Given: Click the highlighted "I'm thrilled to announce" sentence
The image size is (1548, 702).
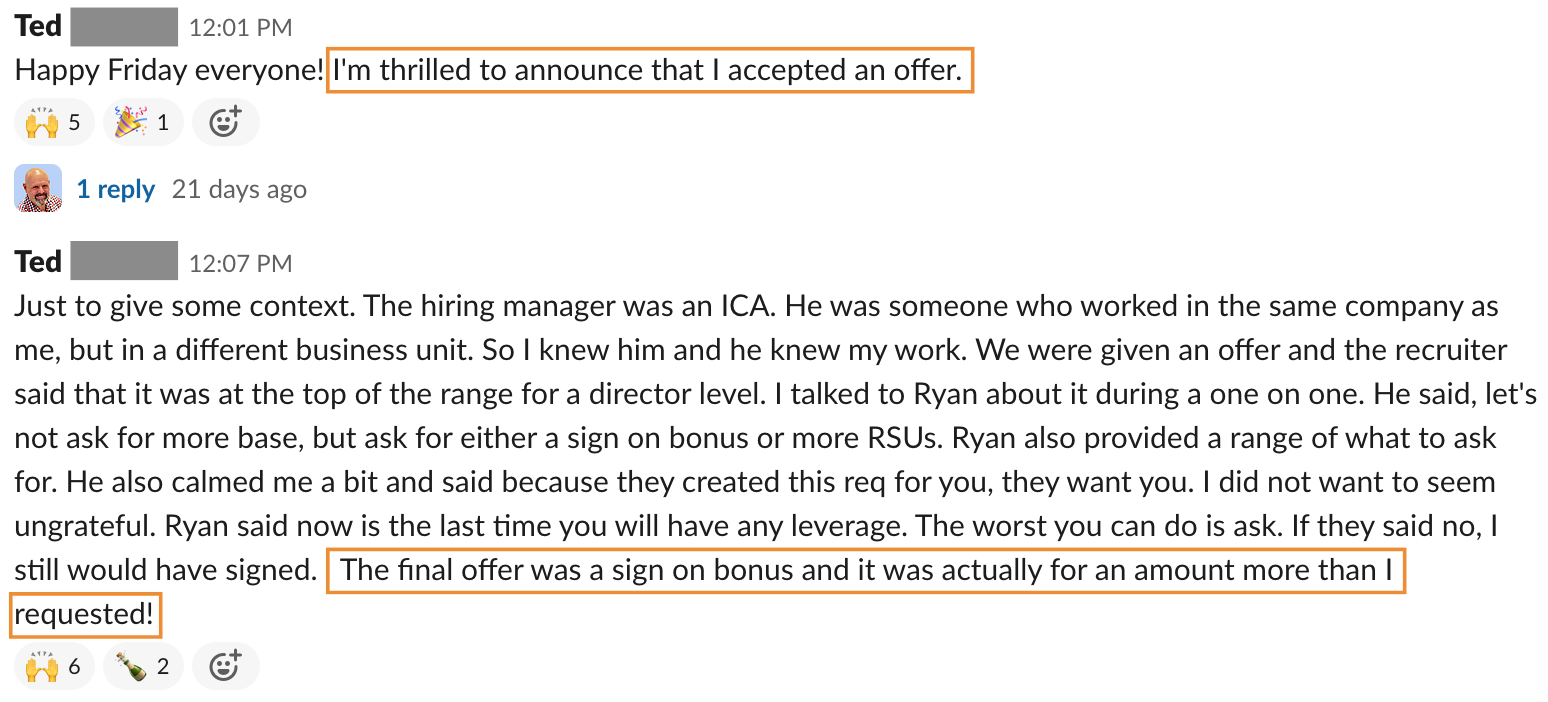Looking at the screenshot, I should (x=648, y=70).
